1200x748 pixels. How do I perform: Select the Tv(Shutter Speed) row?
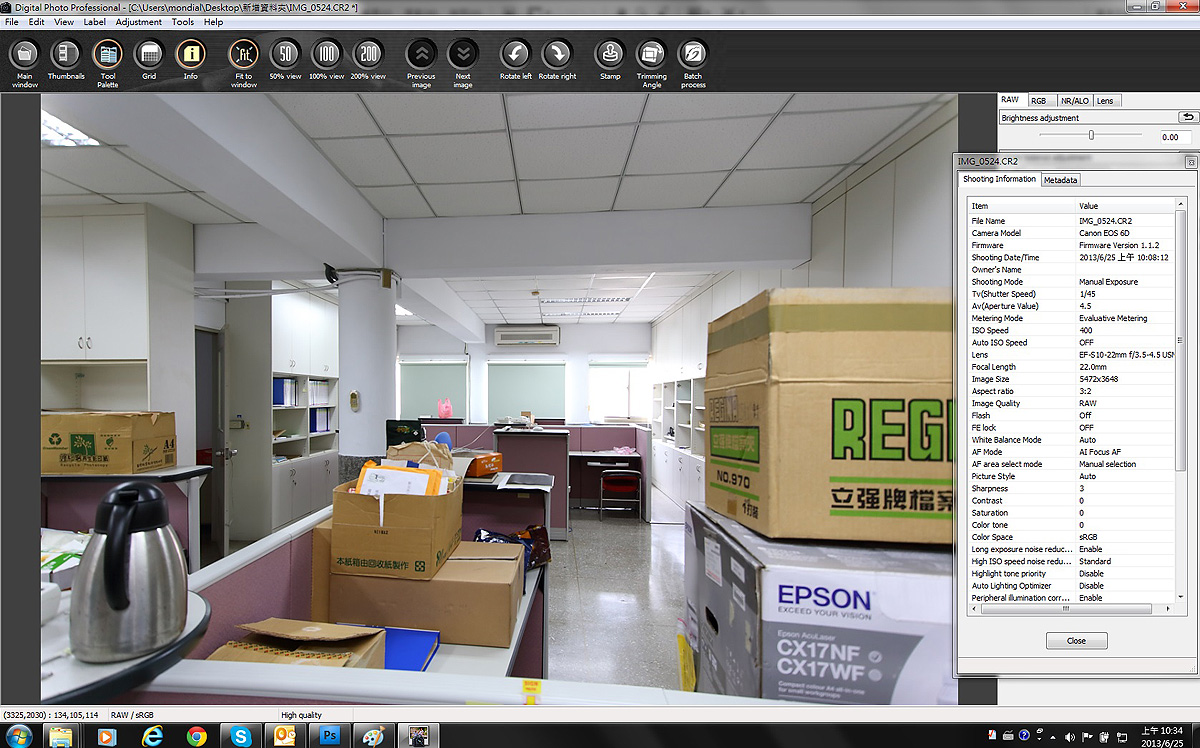coord(1071,294)
